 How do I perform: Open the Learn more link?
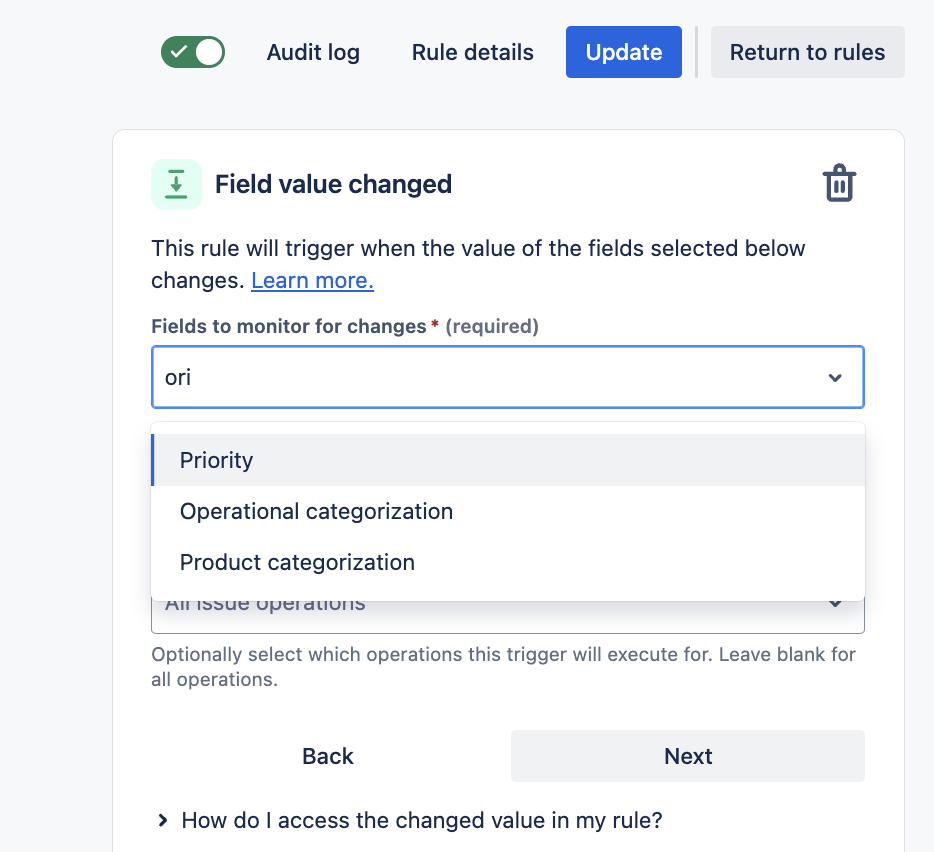312,280
